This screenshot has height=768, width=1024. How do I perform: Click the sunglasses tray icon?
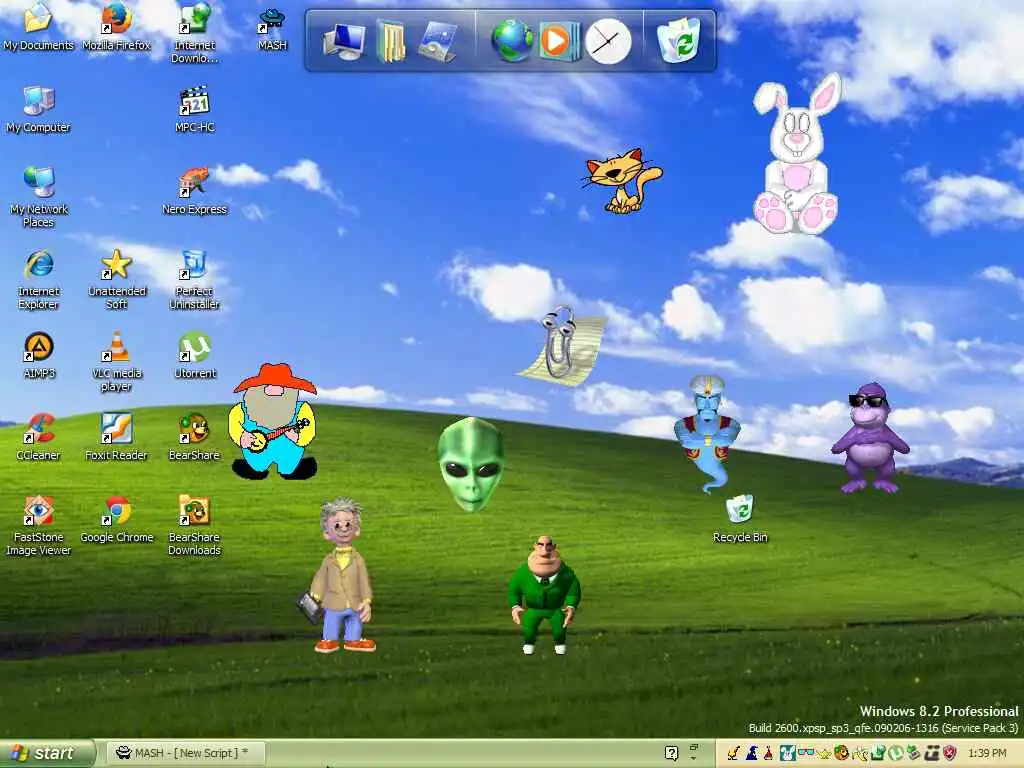coord(807,752)
